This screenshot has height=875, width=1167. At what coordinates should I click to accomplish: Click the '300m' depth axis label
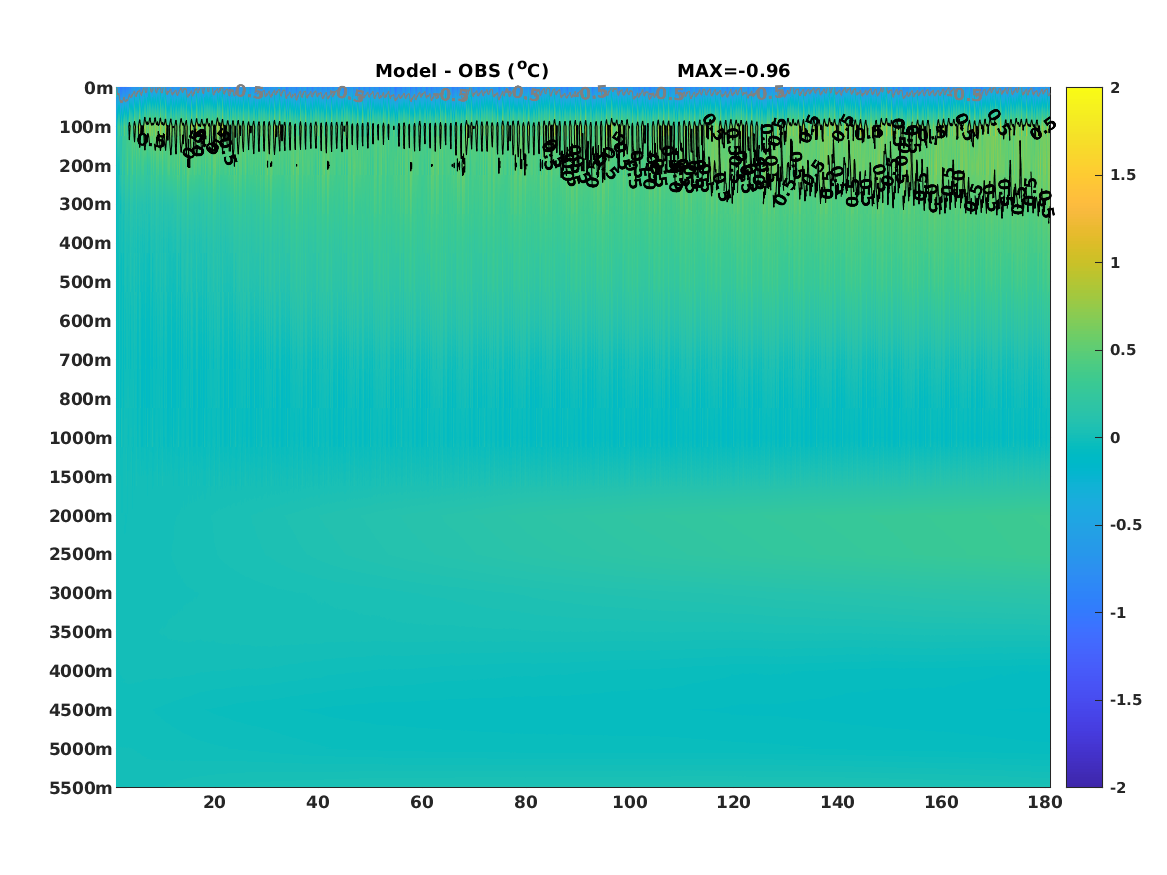coord(86,205)
